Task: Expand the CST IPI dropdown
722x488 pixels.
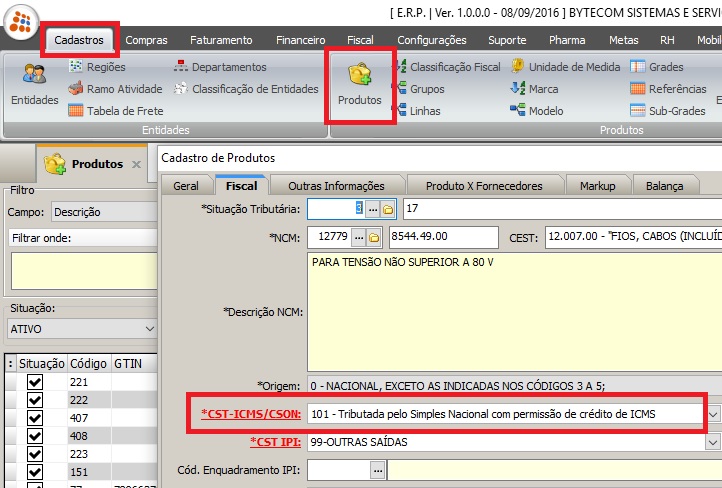Action: pyautogui.click(x=713, y=442)
